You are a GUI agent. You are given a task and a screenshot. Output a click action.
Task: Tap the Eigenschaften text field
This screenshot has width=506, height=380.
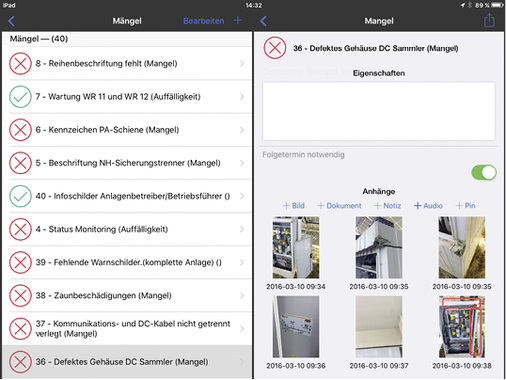point(379,111)
